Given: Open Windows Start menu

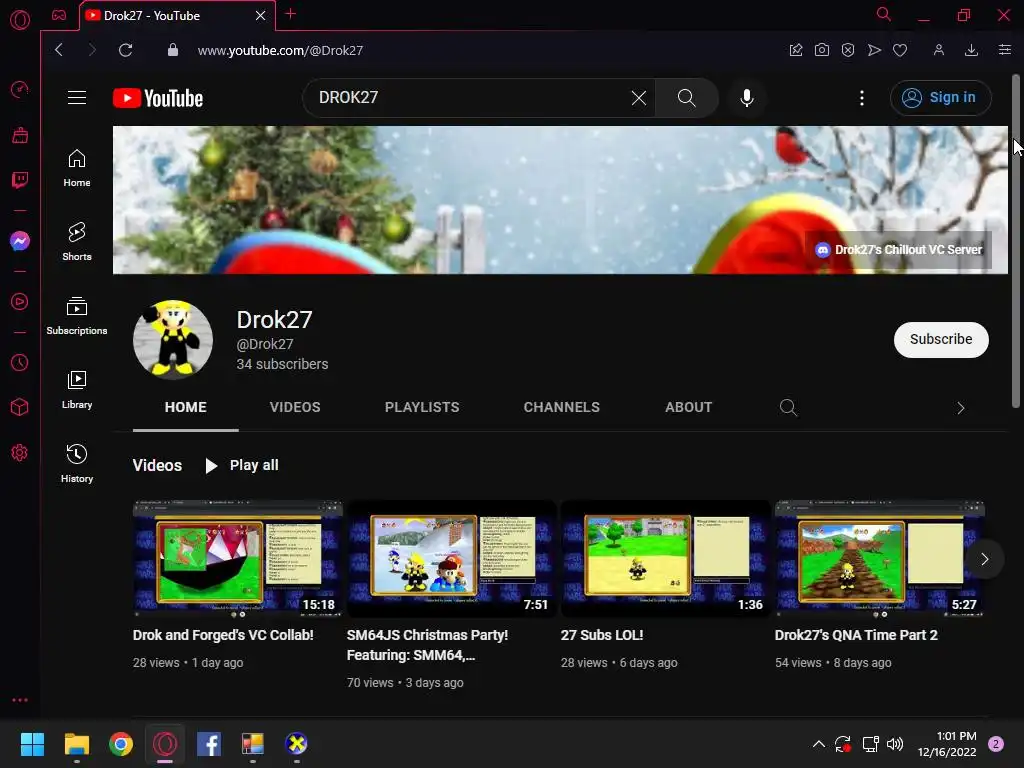Looking at the screenshot, I should coord(32,744).
